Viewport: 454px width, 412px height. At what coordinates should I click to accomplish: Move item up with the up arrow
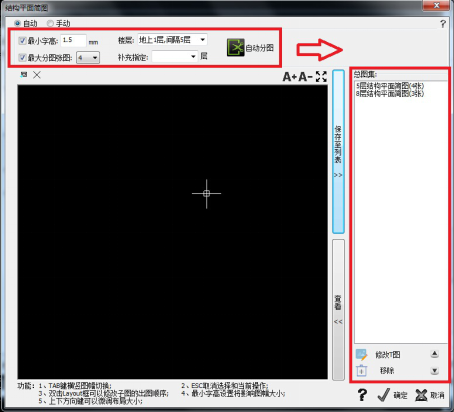click(434, 354)
